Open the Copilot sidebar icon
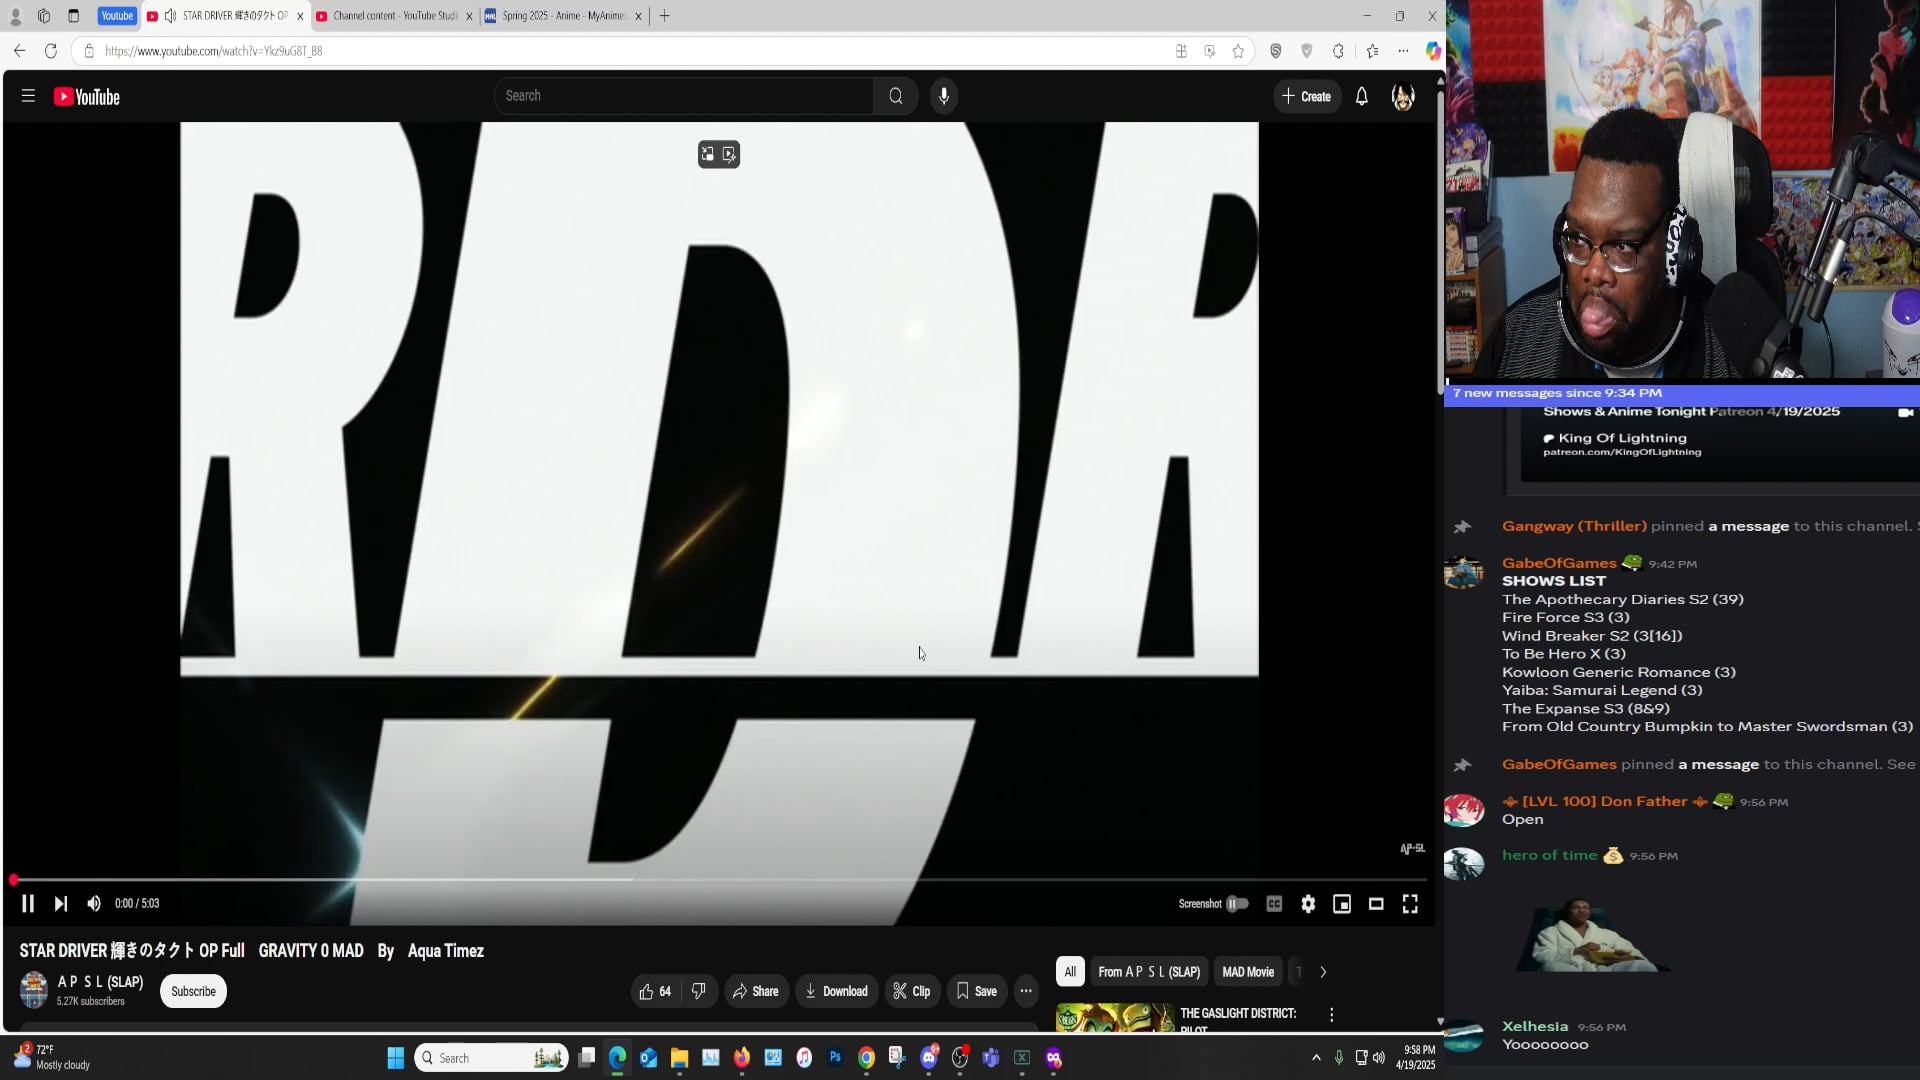Screen dimensions: 1920x1080 point(1433,51)
